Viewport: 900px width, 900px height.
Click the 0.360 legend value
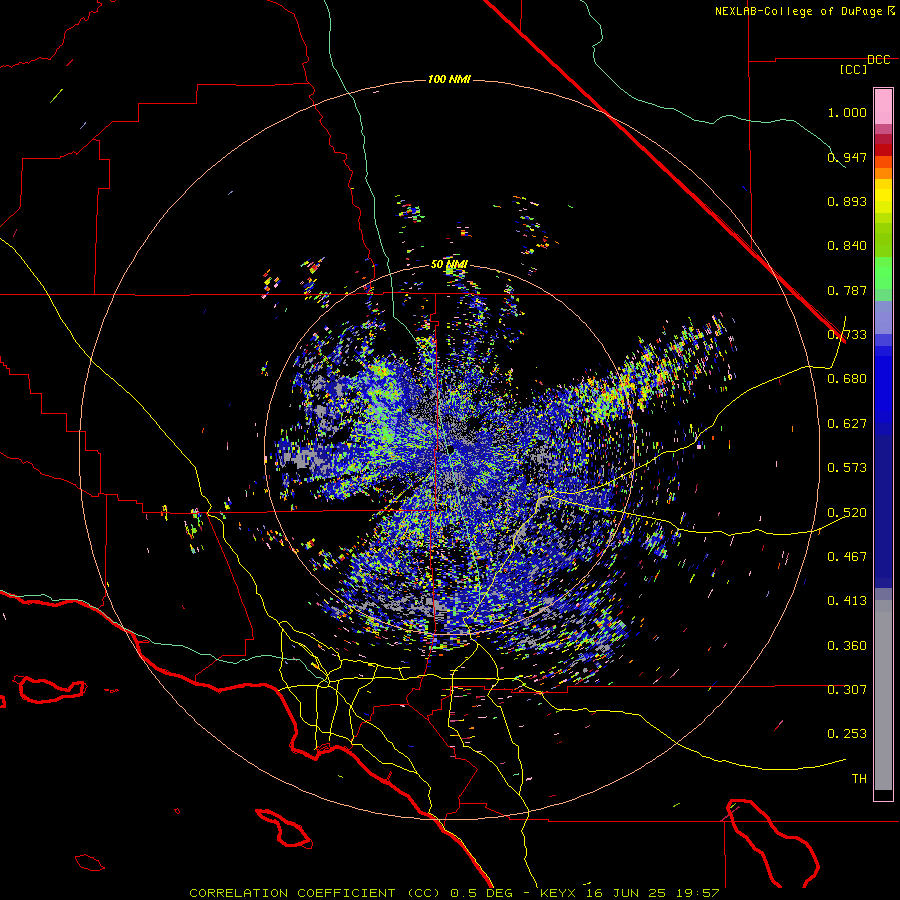[x=847, y=646]
